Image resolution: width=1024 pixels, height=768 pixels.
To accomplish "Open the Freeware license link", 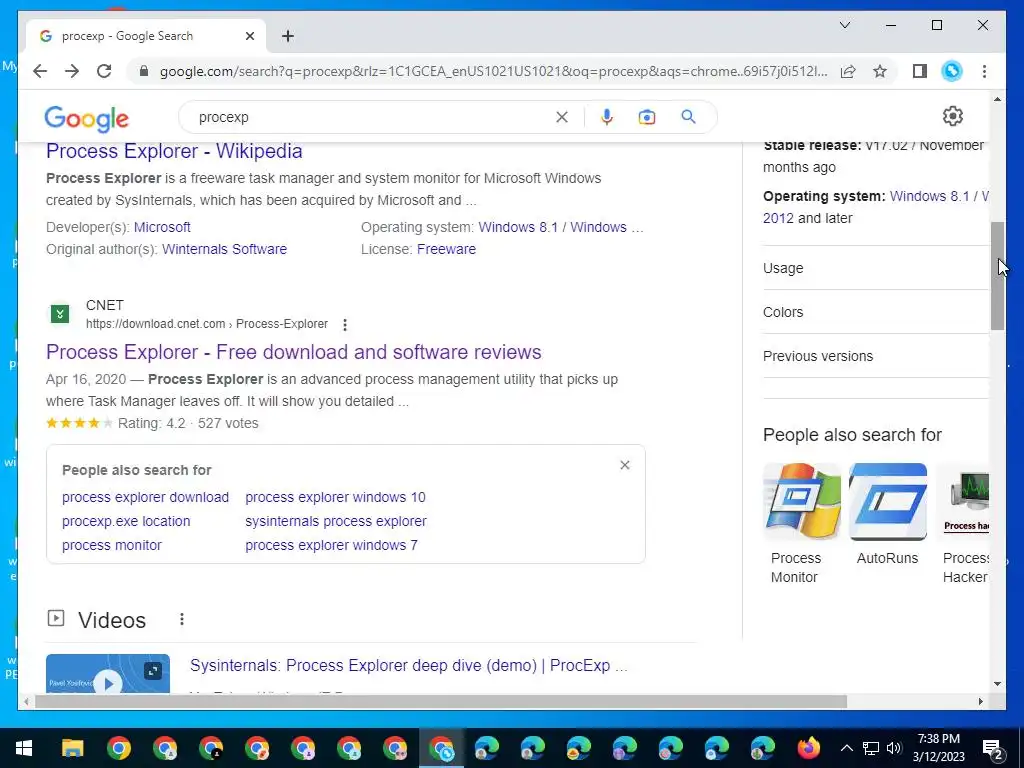I will [x=446, y=249].
